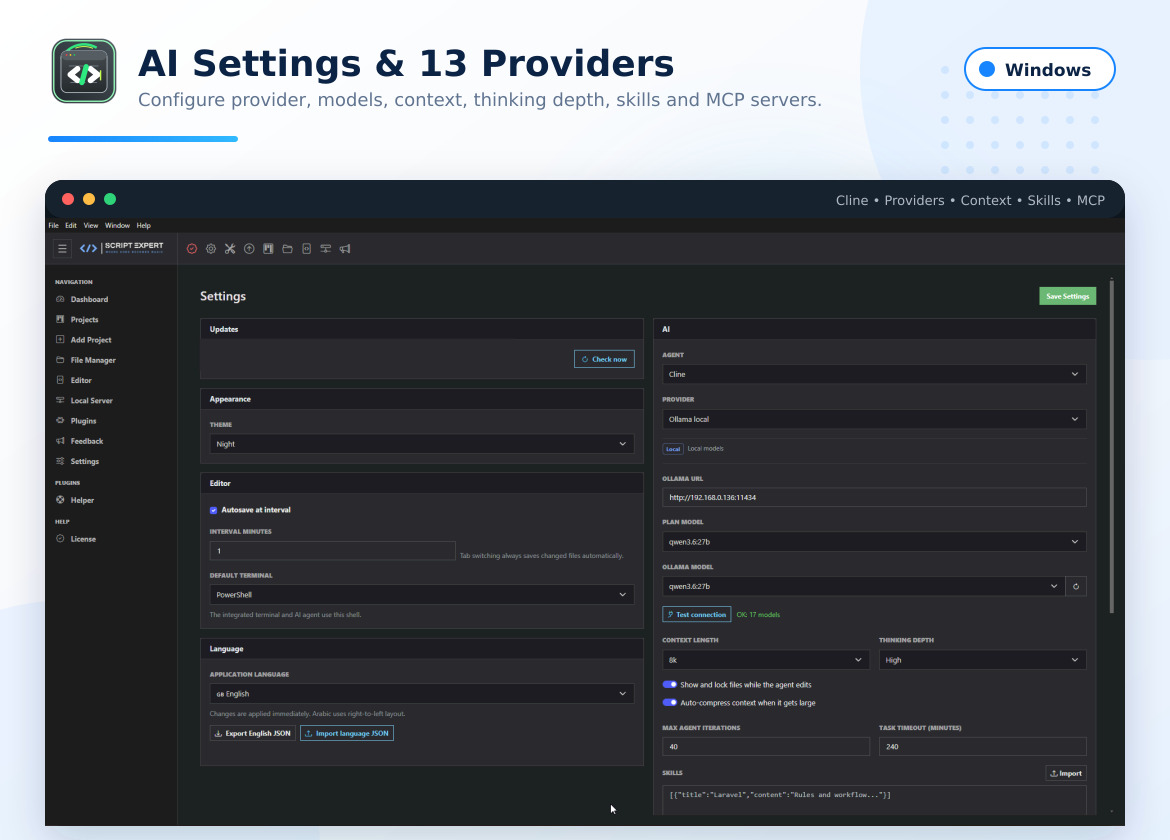Click the 'Local models' label
This screenshot has height=840, width=1170.
pos(705,449)
